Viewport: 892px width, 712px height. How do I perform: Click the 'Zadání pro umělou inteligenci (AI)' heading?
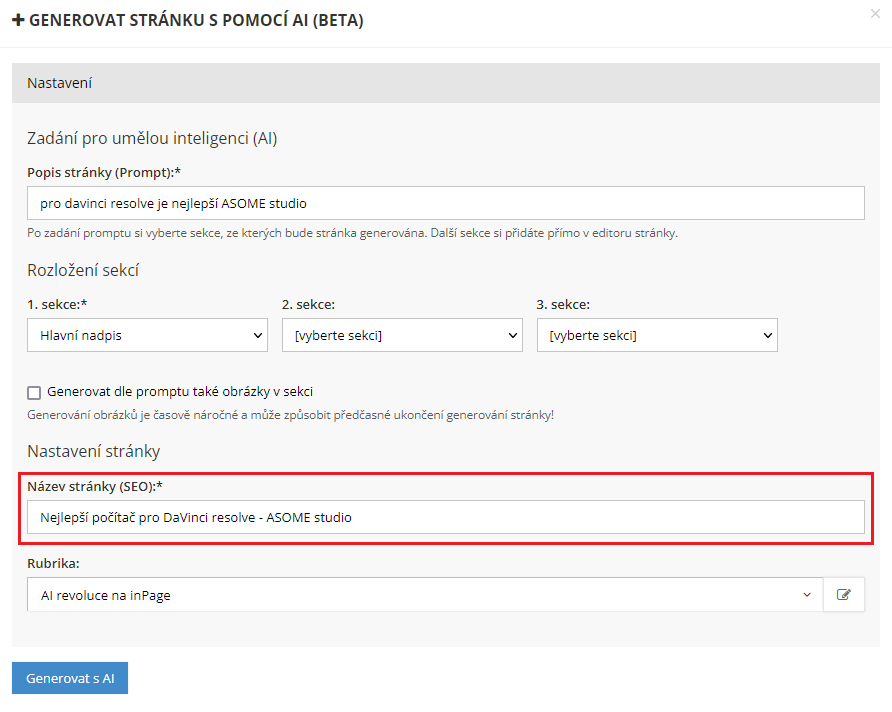coord(152,138)
